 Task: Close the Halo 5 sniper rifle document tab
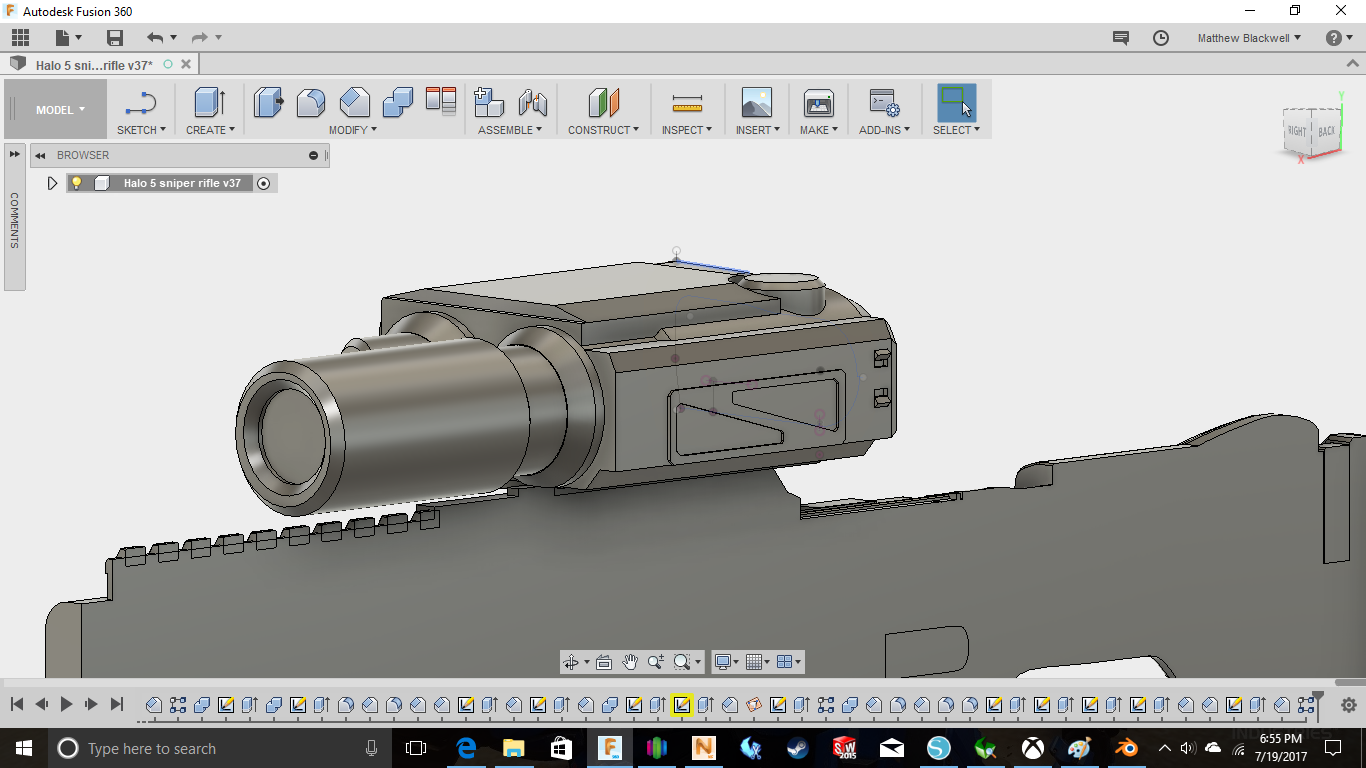pyautogui.click(x=185, y=64)
